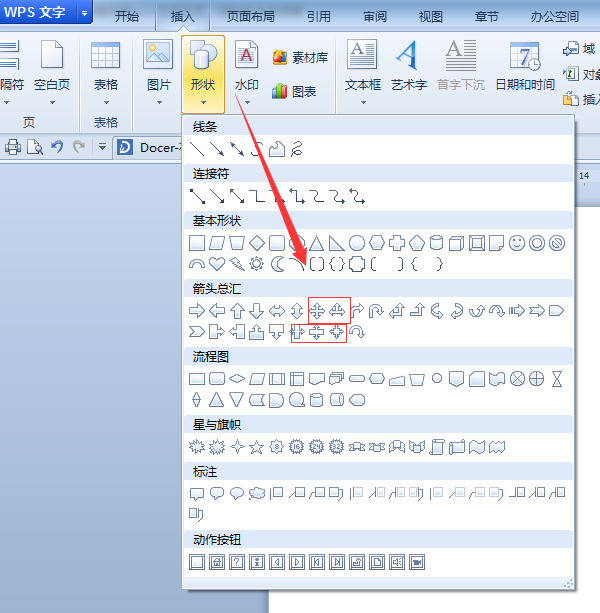Open print preview in quick toolbar
Viewport: 600px width, 613px height.
(35, 147)
